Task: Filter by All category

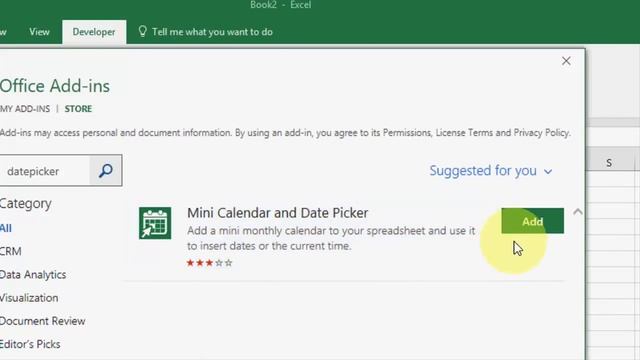Action: click(x=5, y=228)
